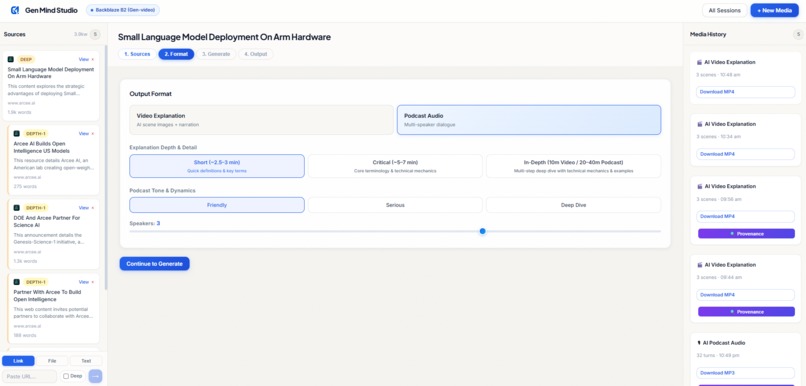Remove the DOE And Arcee source with x

coord(93,208)
